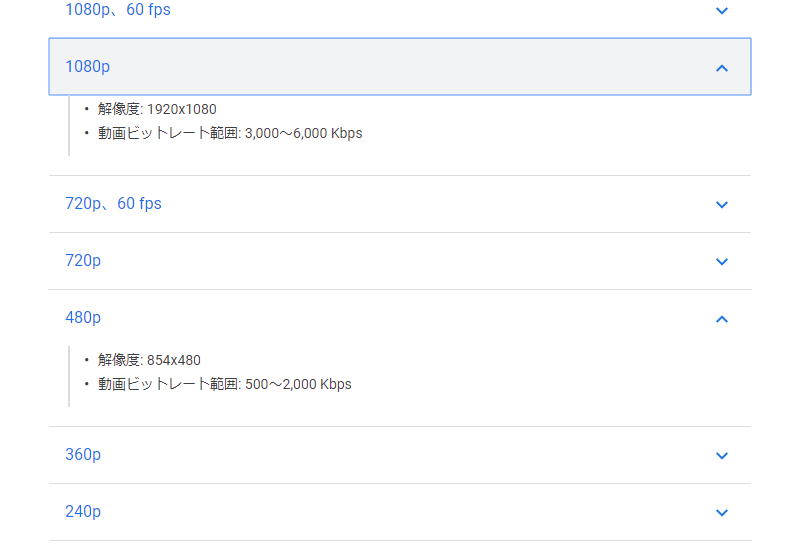This screenshot has height=554, width=795.
Task: Expand the 1080p, 60 fps chevron arrow
Action: (722, 11)
